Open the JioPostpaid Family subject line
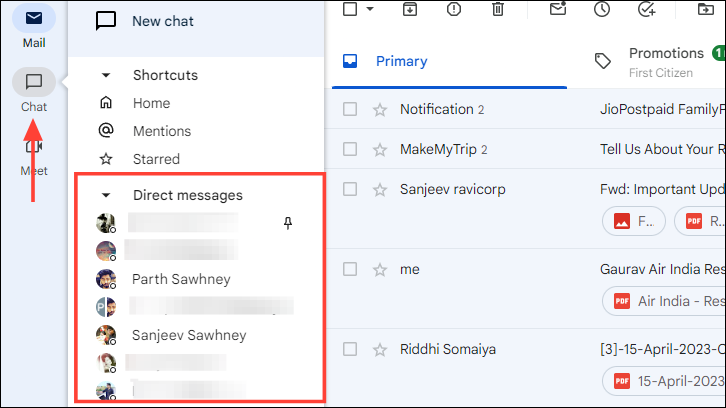This screenshot has width=726, height=408. 663,109
